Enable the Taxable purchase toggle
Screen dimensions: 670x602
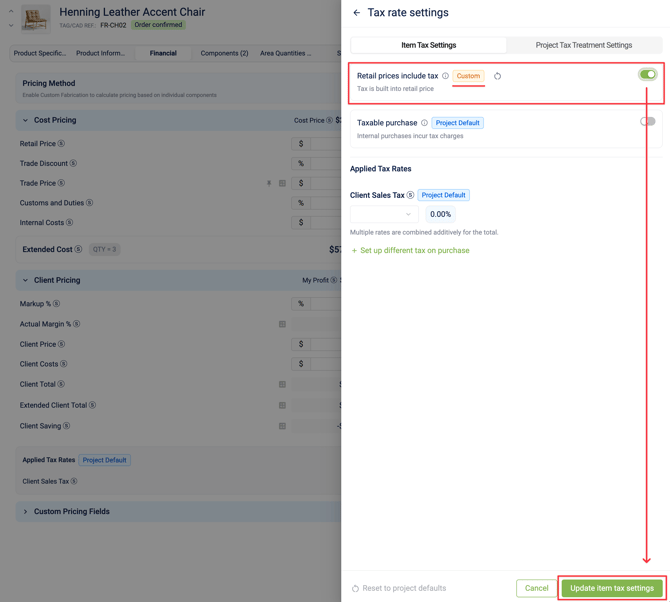[x=647, y=121]
